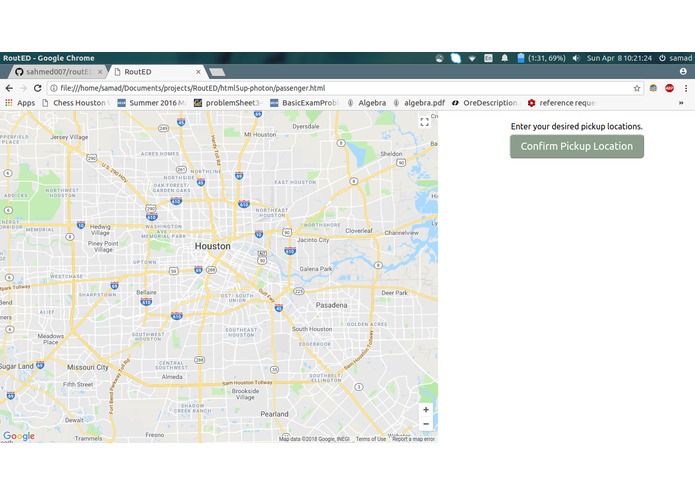Open the Apps shortcut in bookmarks bar
The height and width of the screenshot is (494, 695).
[20, 103]
